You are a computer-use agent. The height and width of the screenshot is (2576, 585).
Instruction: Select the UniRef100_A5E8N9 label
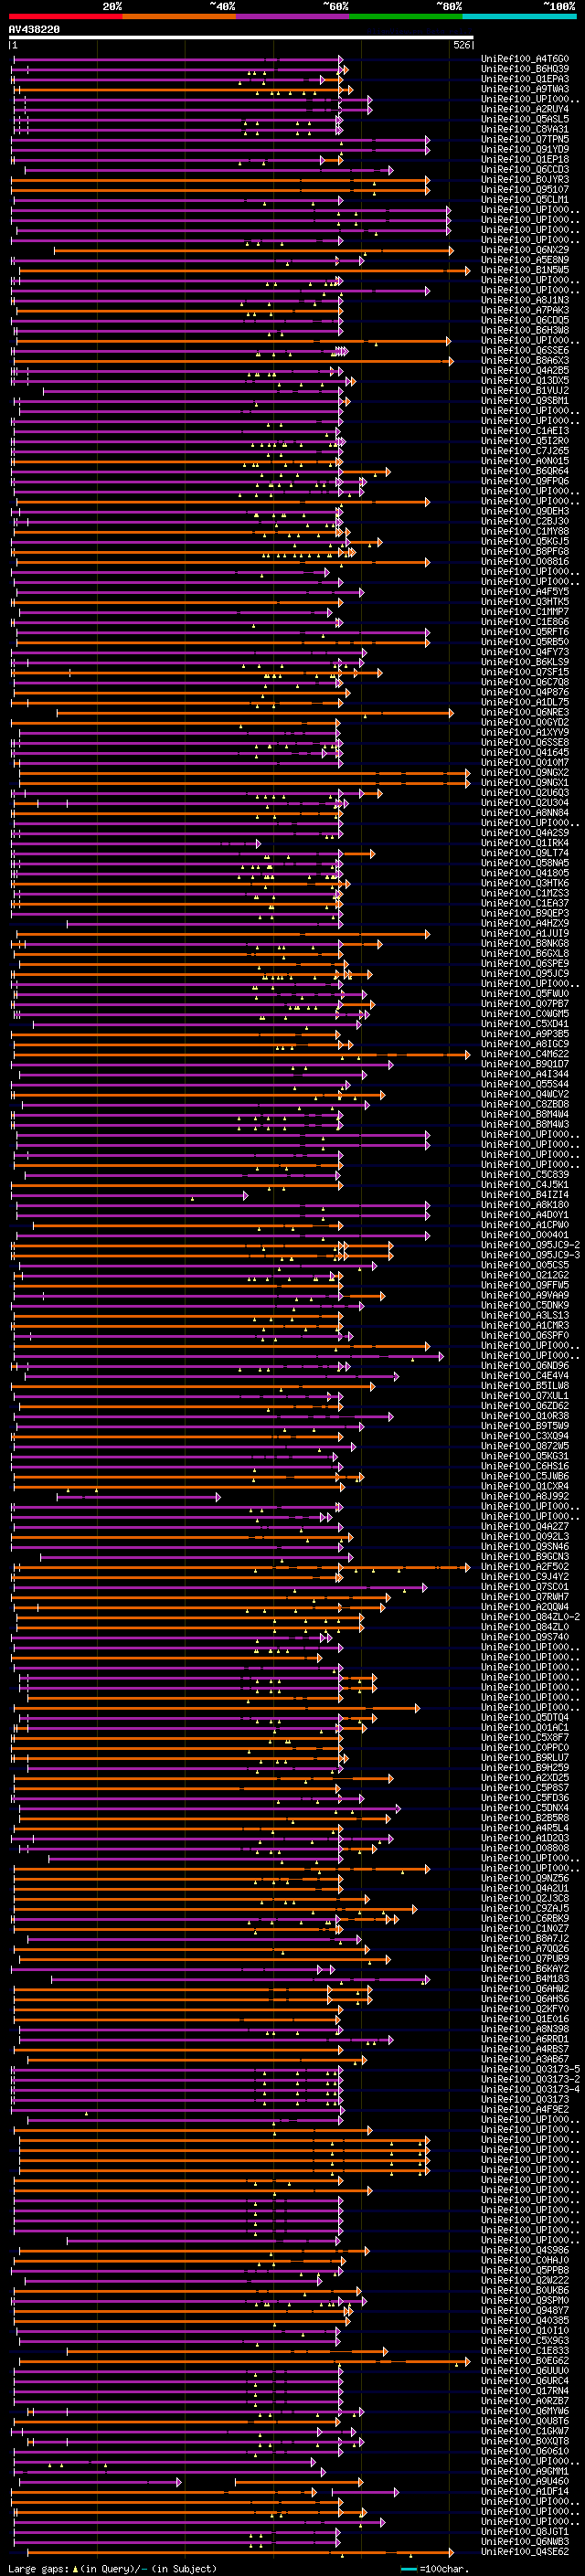(525, 260)
